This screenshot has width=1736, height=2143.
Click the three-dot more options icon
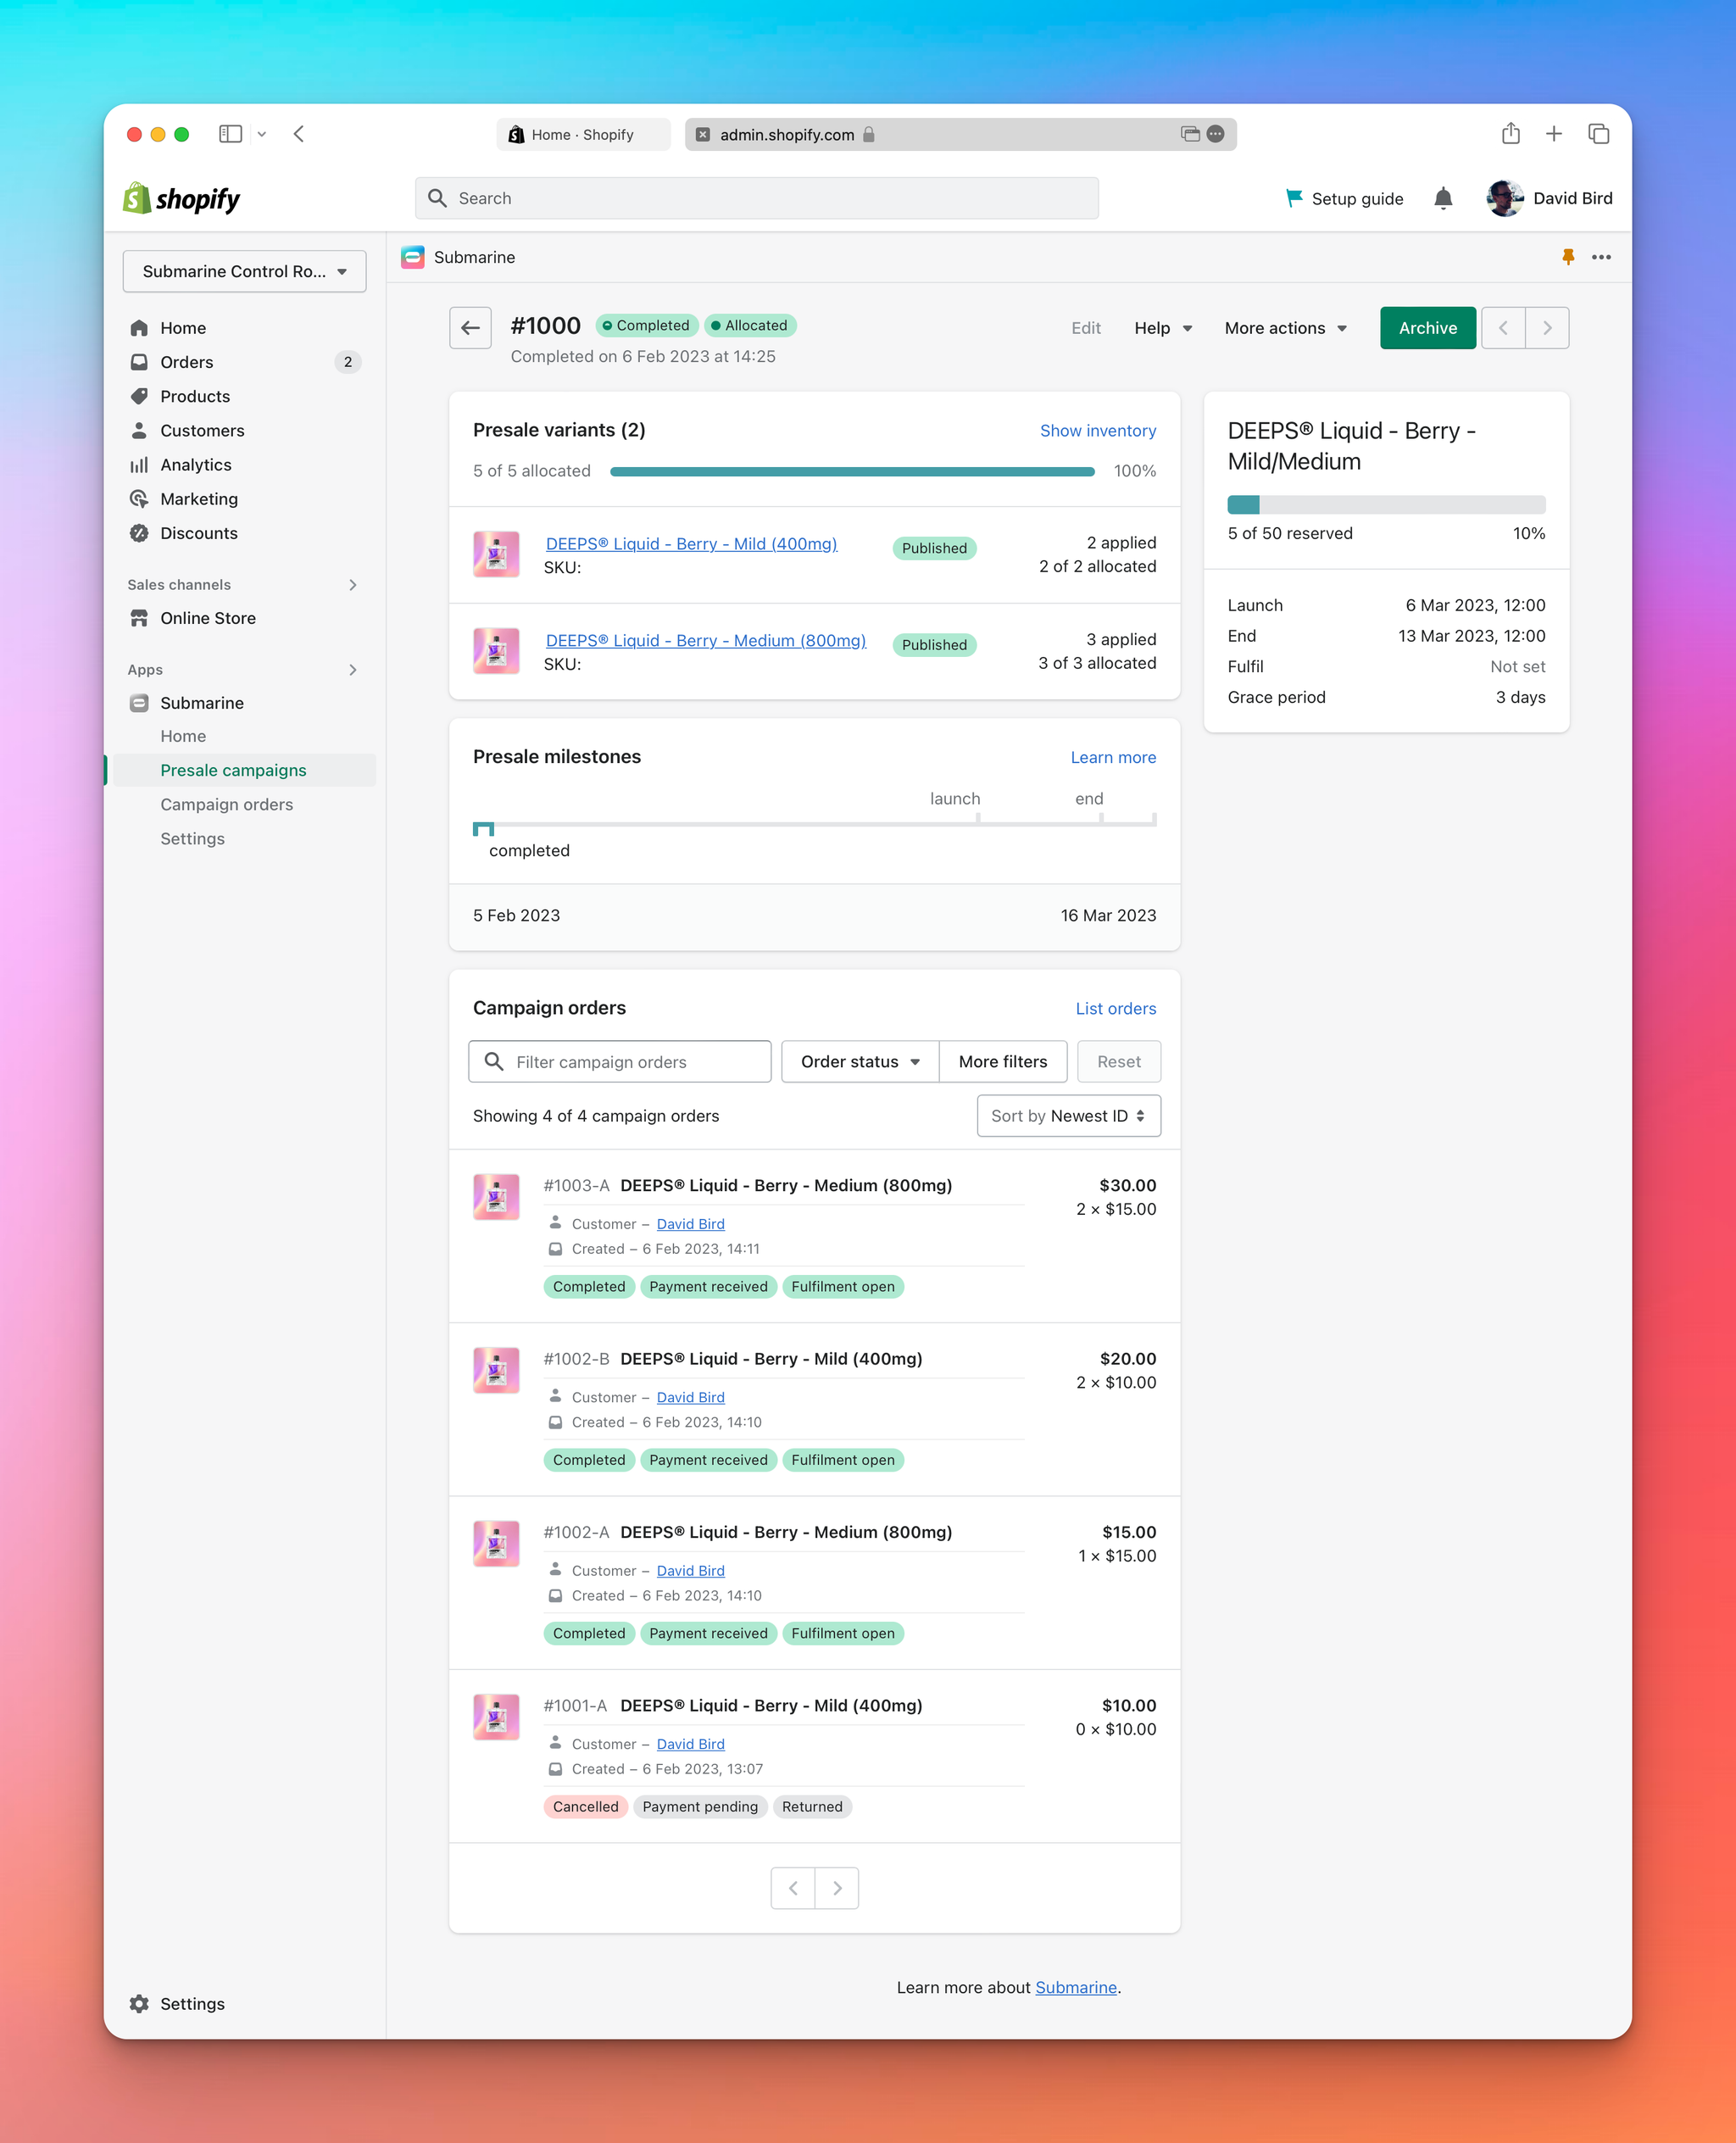click(1601, 257)
